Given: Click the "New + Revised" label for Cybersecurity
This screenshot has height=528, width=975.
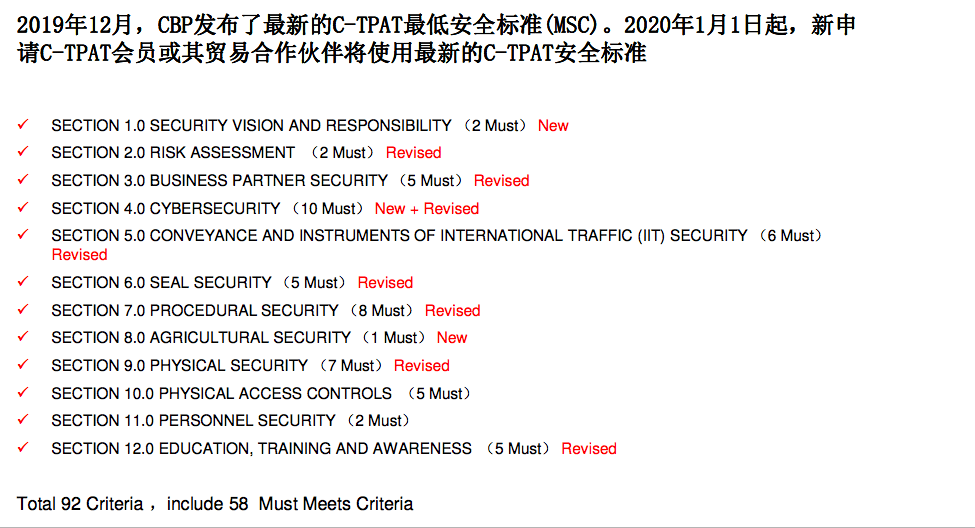Looking at the screenshot, I should pyautogui.click(x=427, y=209).
